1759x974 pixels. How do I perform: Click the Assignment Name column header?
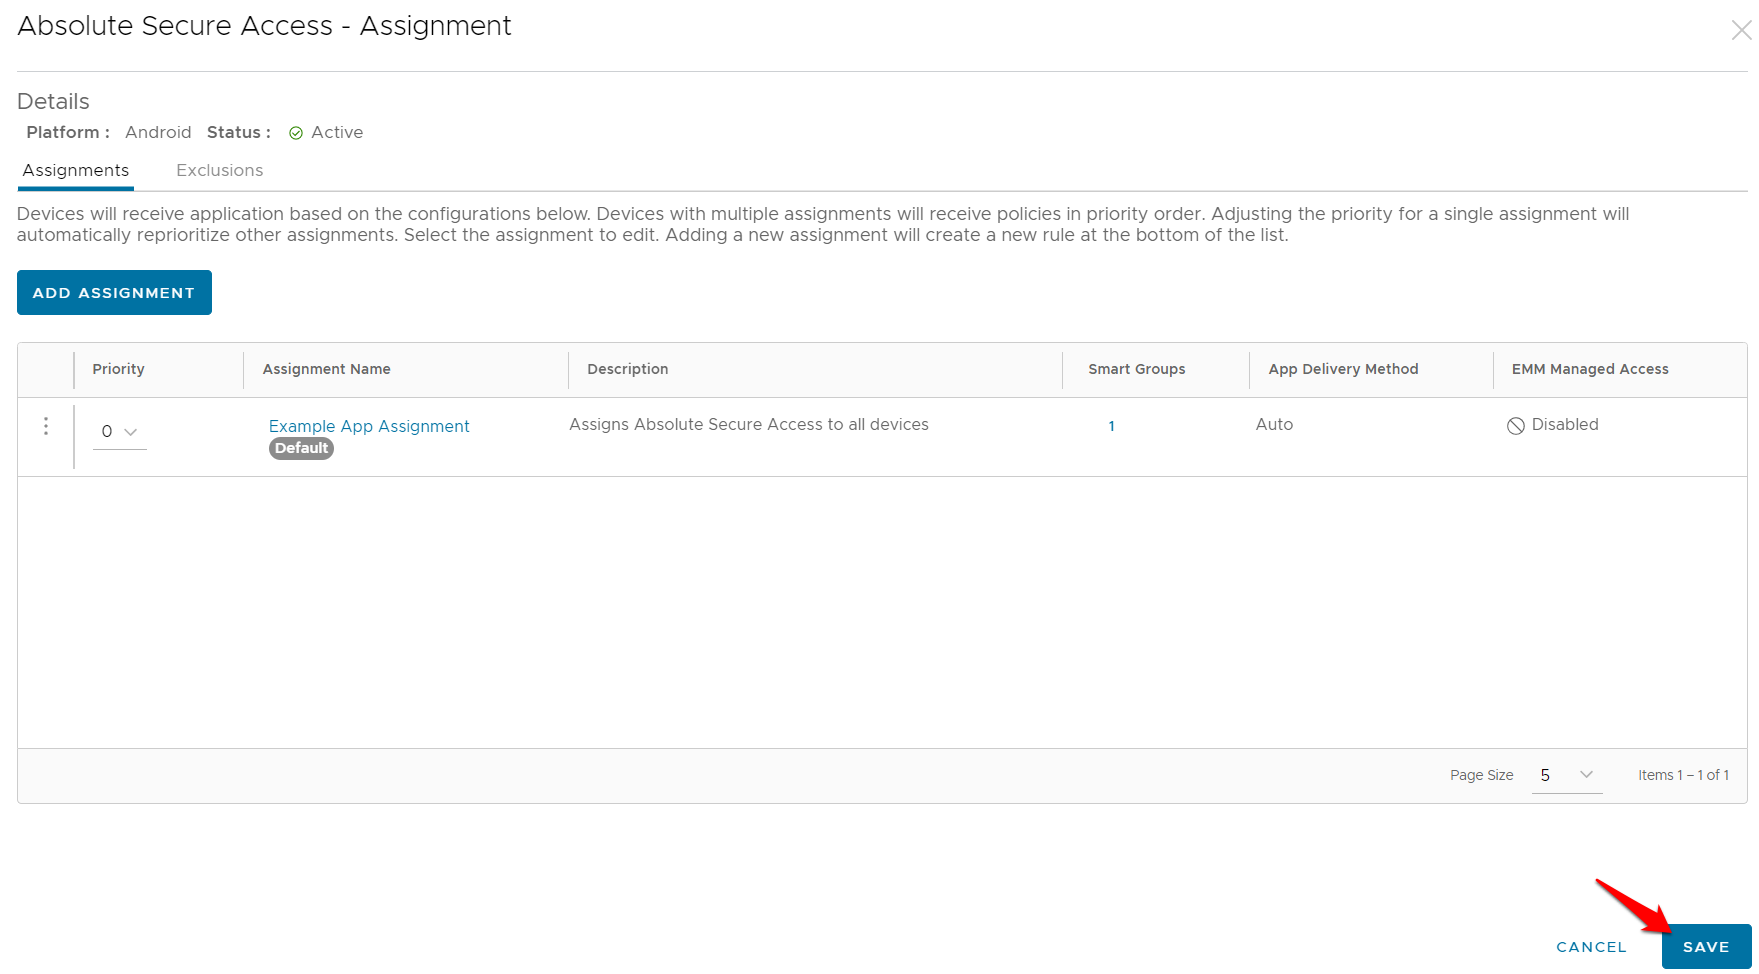point(326,369)
